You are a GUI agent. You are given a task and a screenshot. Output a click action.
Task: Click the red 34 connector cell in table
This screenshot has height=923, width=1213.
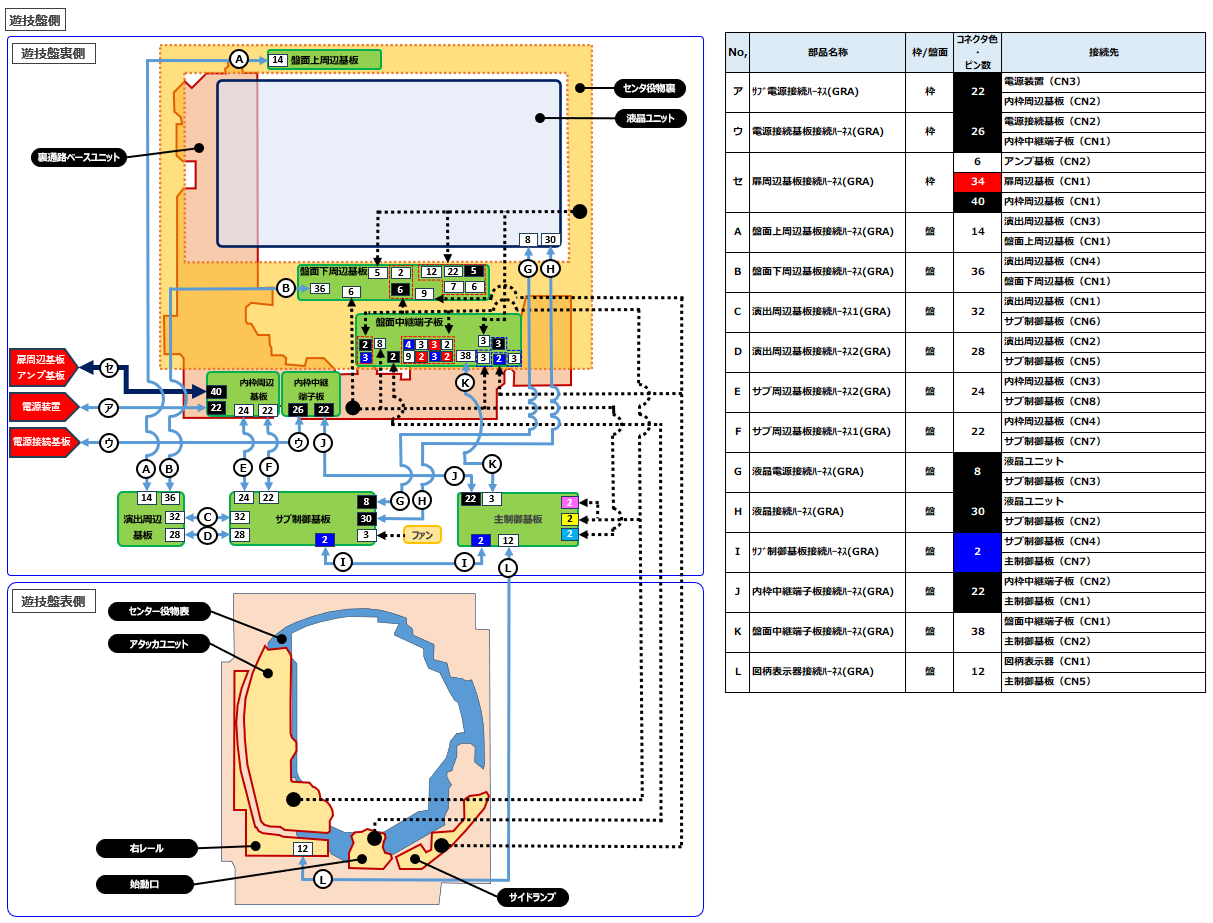(977, 181)
